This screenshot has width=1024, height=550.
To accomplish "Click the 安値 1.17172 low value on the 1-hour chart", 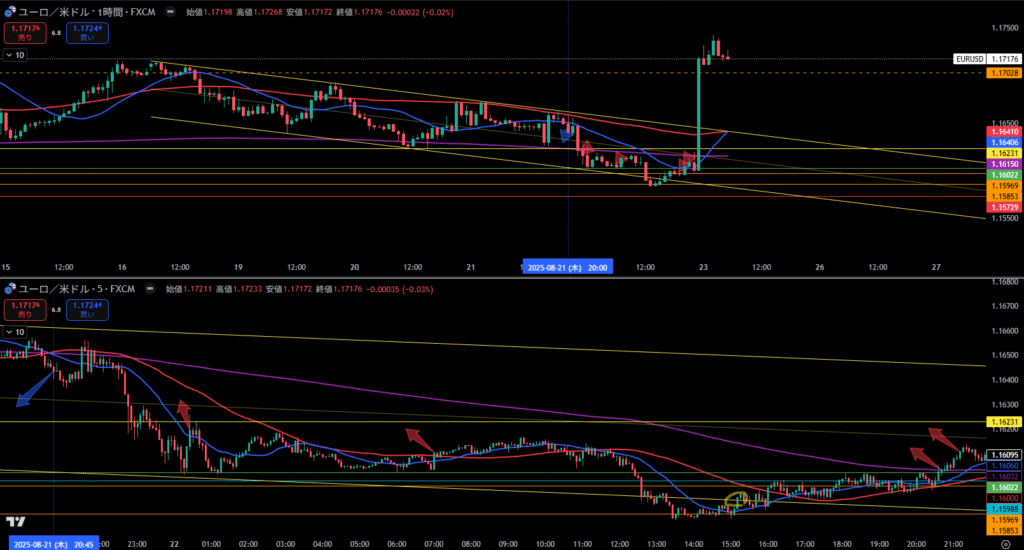I will pyautogui.click(x=310, y=12).
